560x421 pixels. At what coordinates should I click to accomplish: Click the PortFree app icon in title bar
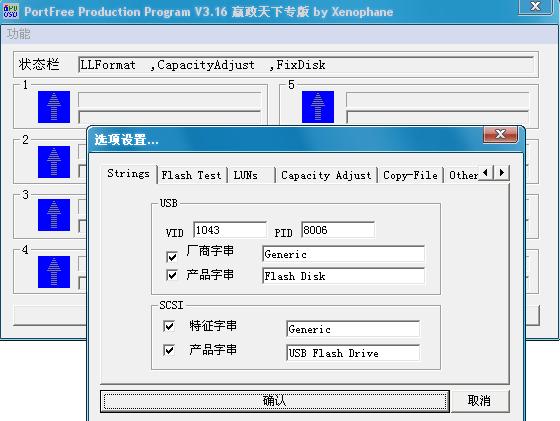tap(11, 11)
